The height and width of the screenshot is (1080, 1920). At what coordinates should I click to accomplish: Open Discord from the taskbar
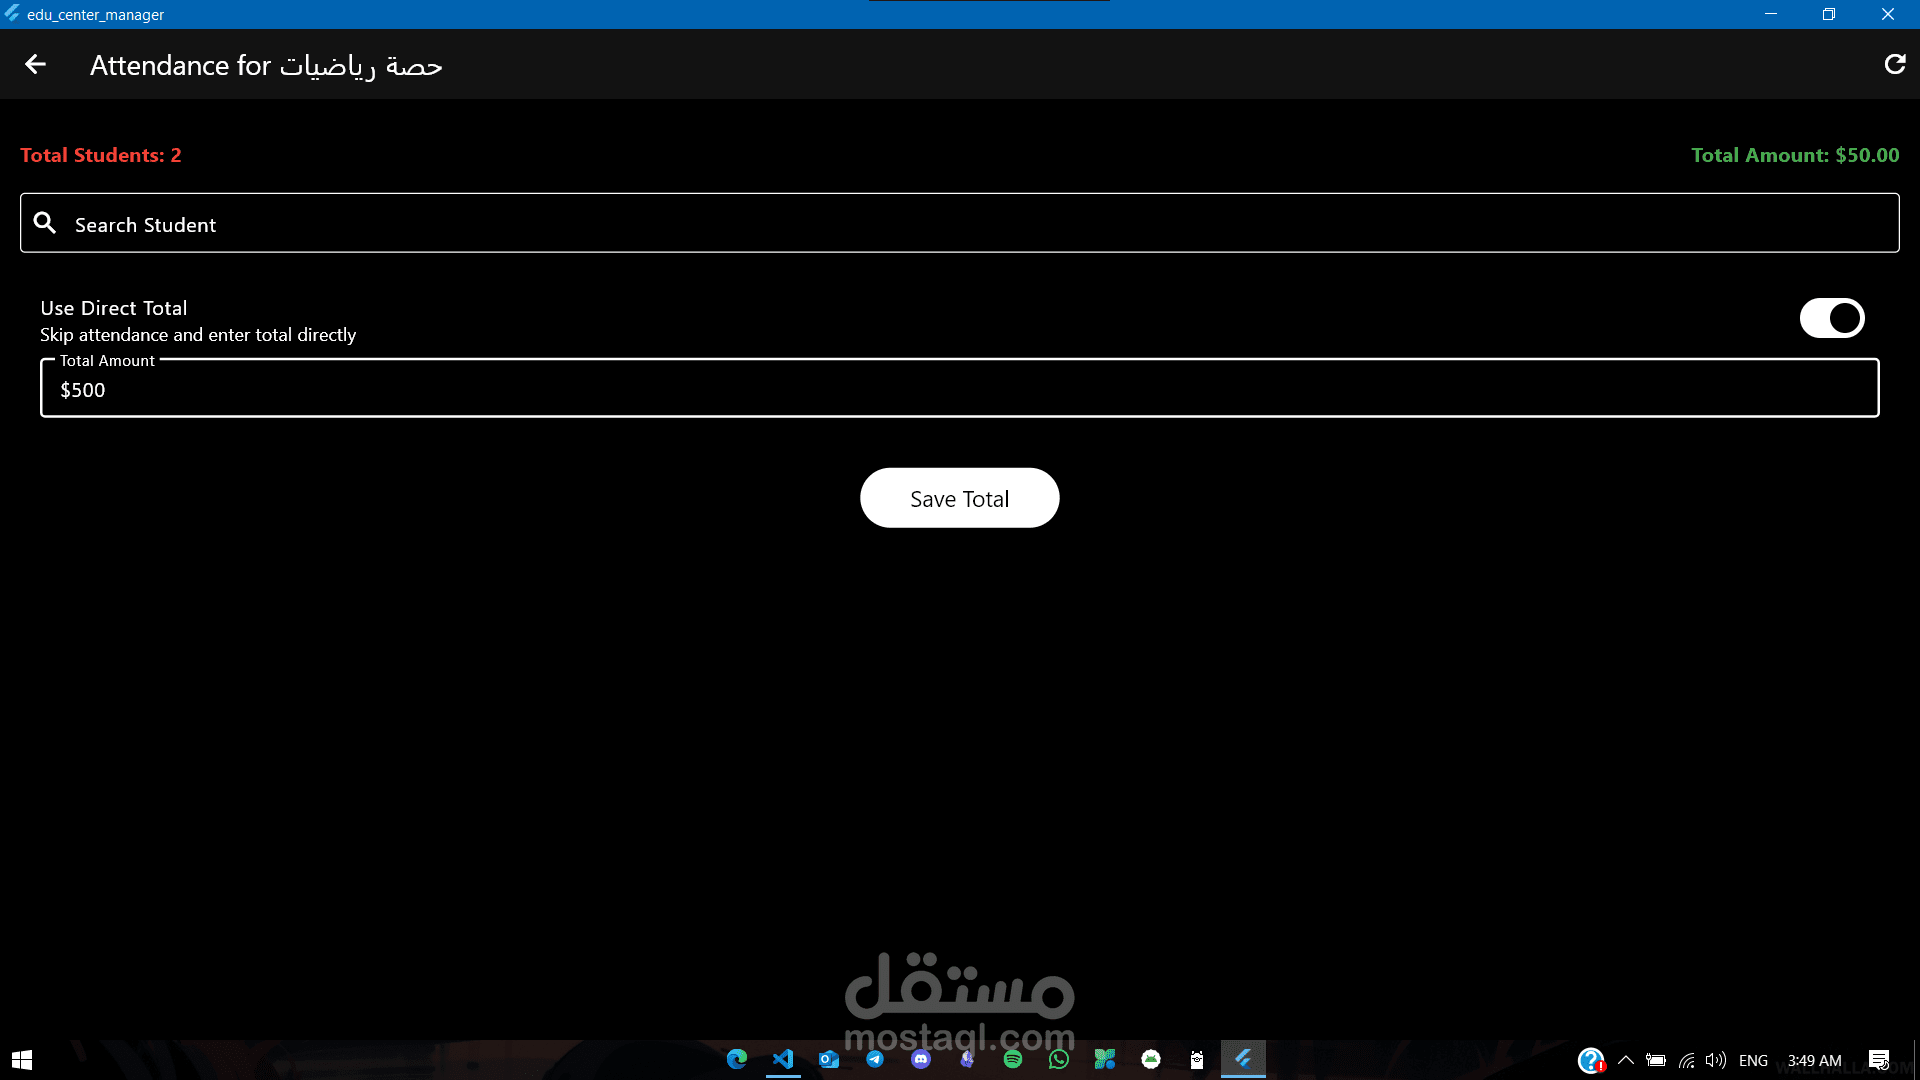921,1059
